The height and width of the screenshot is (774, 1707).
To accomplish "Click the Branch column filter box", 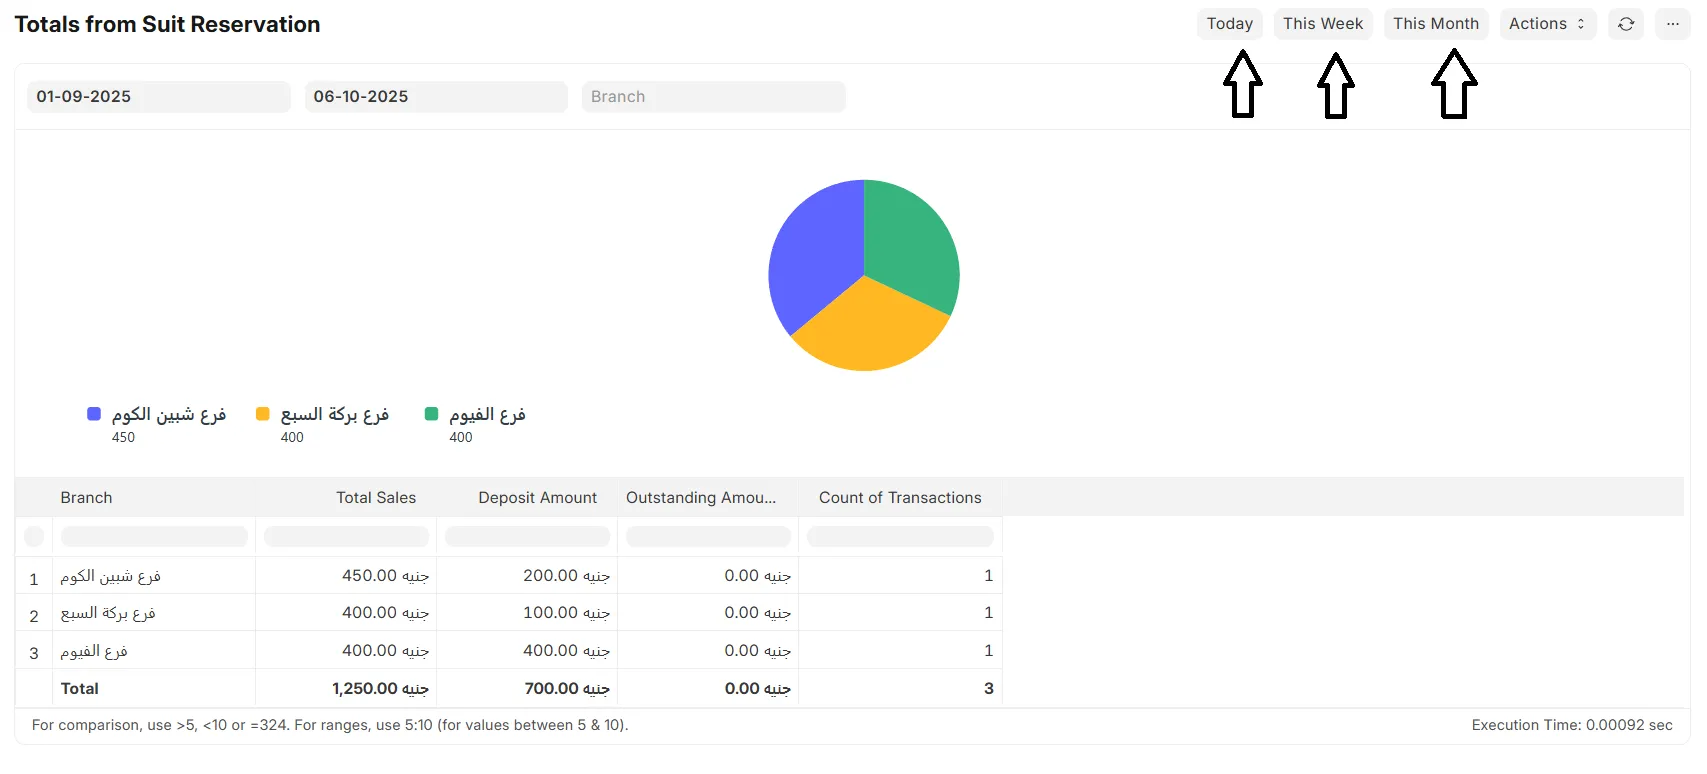I will tap(154, 537).
